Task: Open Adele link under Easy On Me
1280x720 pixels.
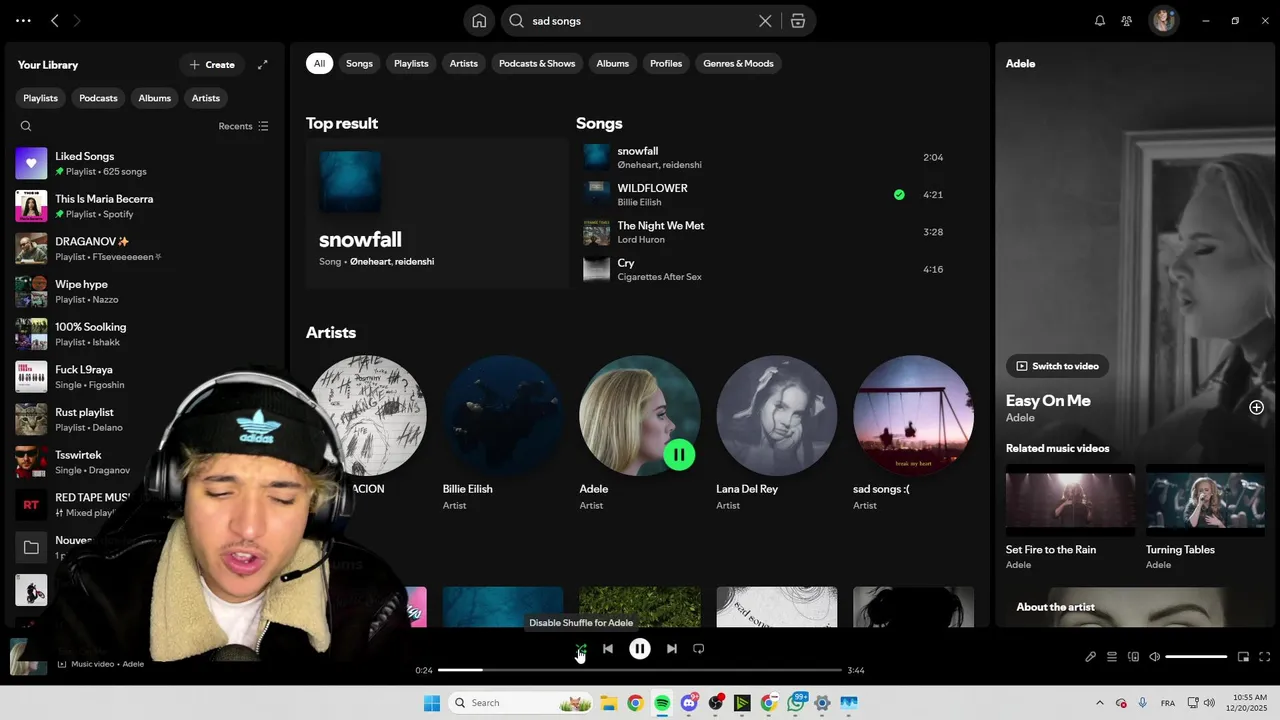Action: click(1020, 418)
